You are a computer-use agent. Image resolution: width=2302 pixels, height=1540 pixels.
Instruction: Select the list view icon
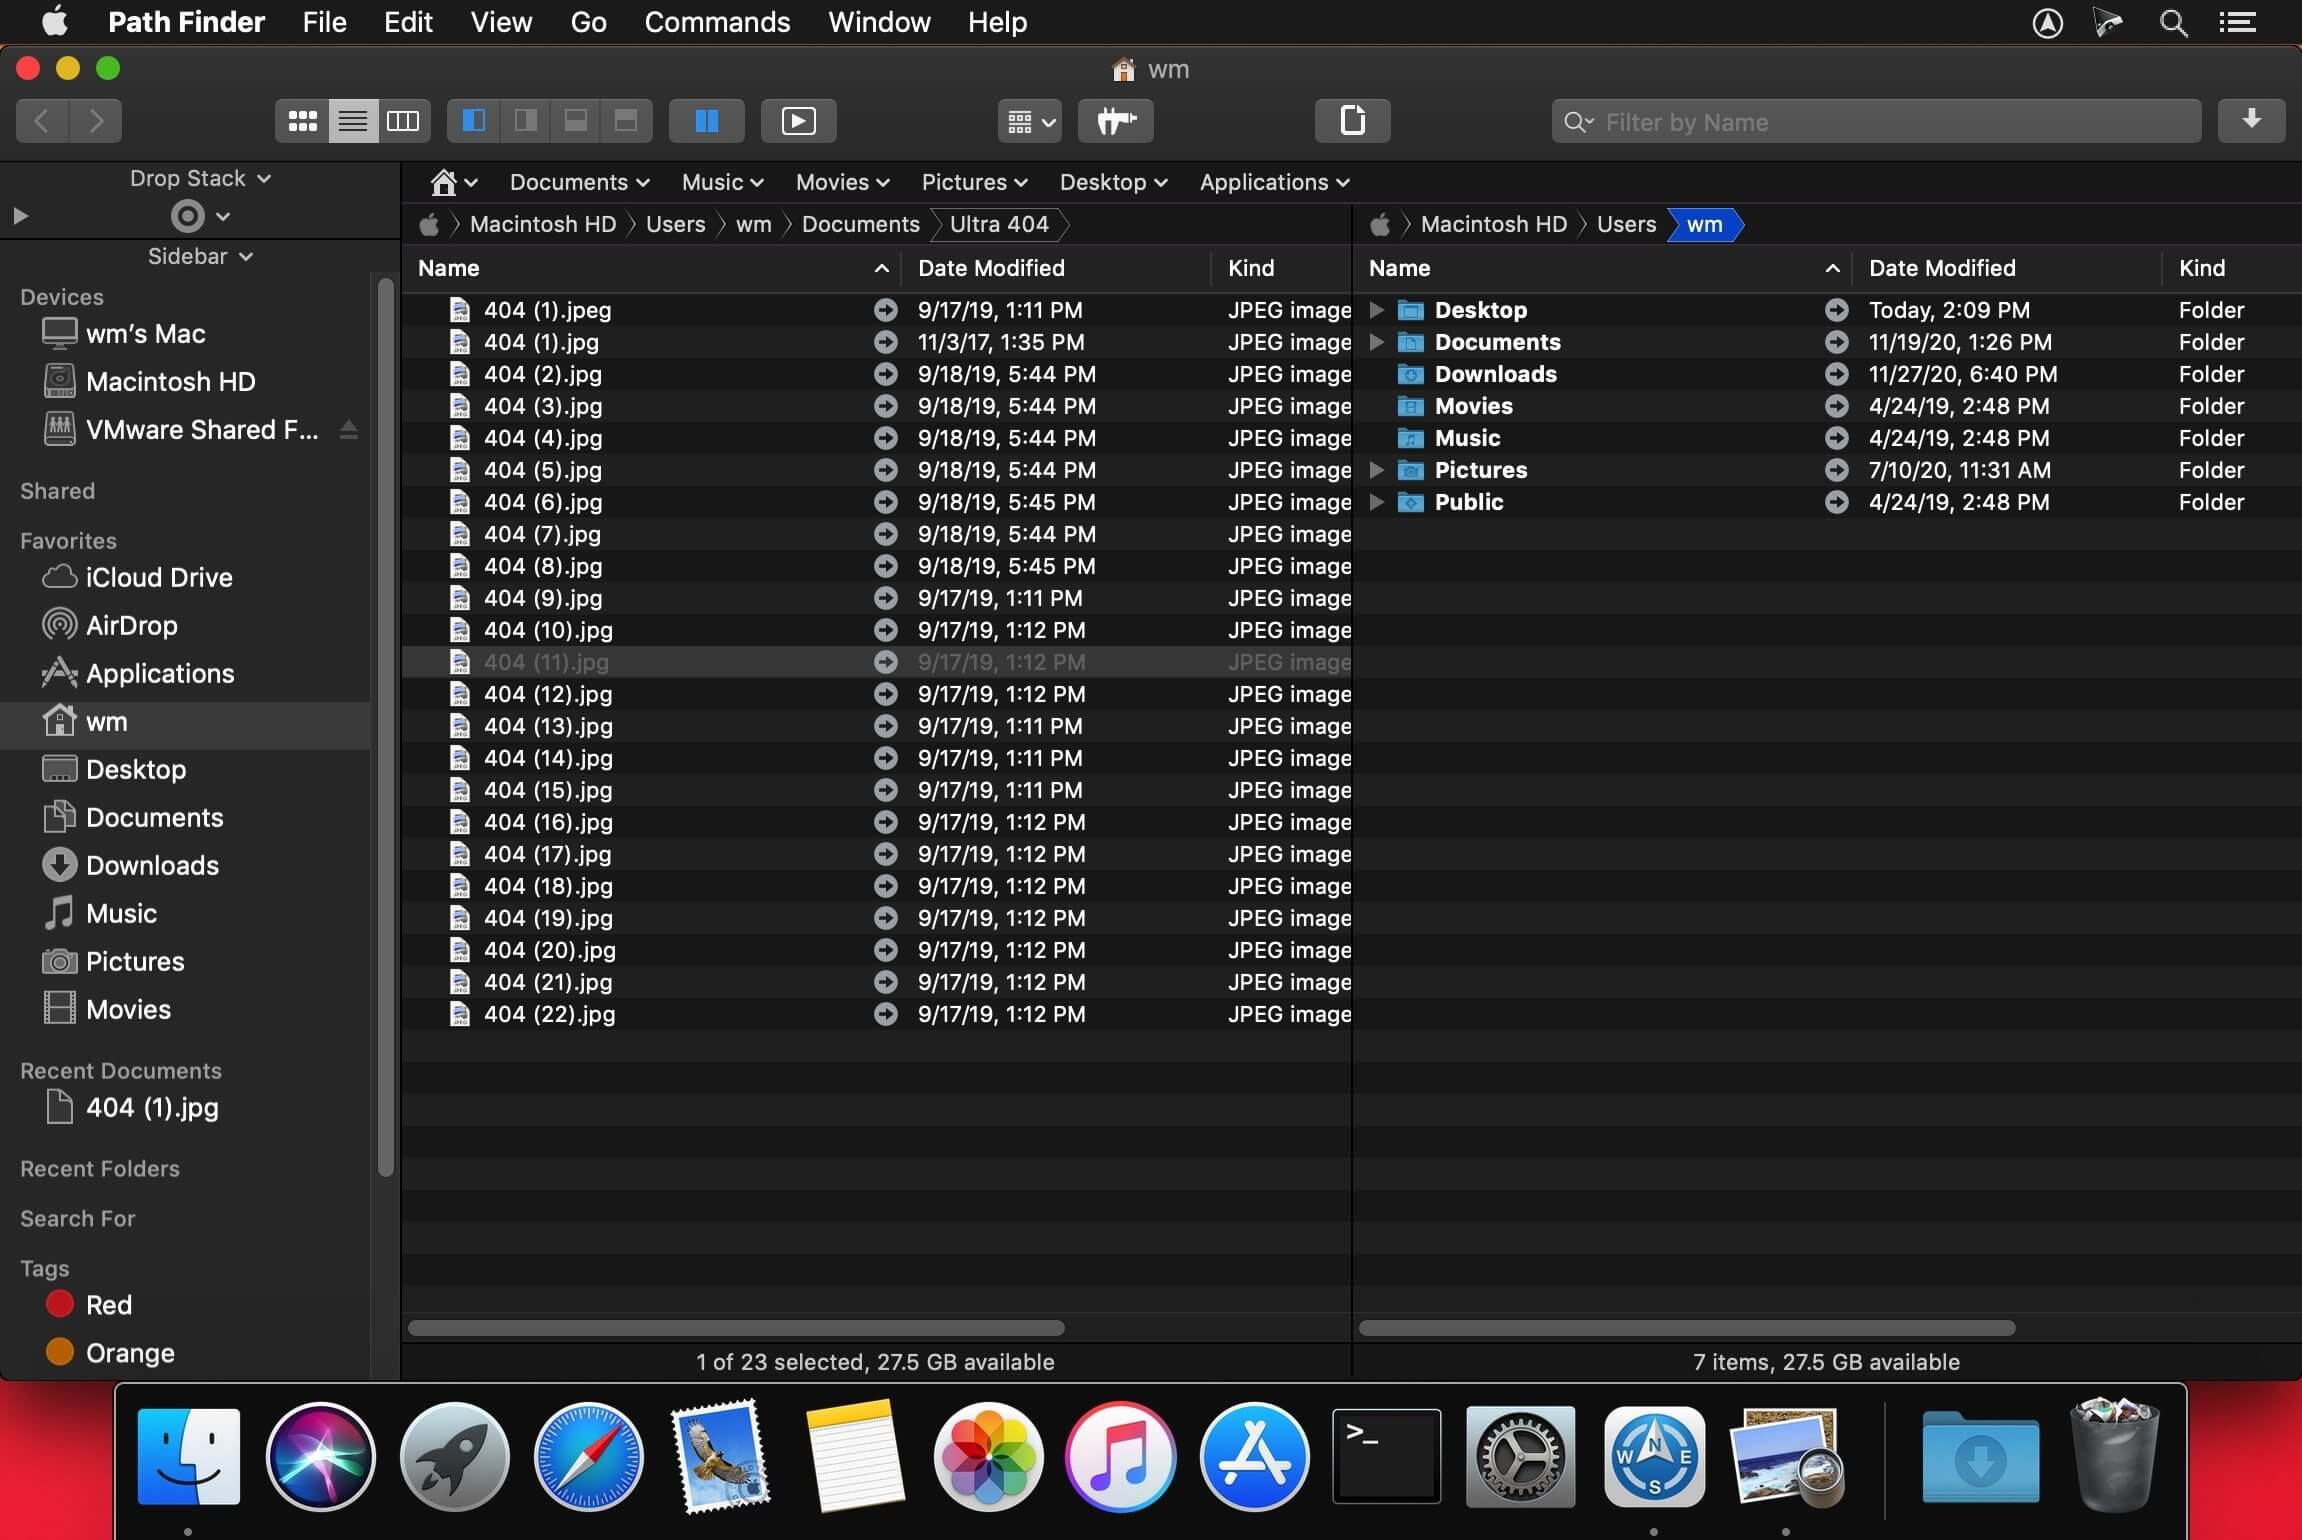click(350, 119)
